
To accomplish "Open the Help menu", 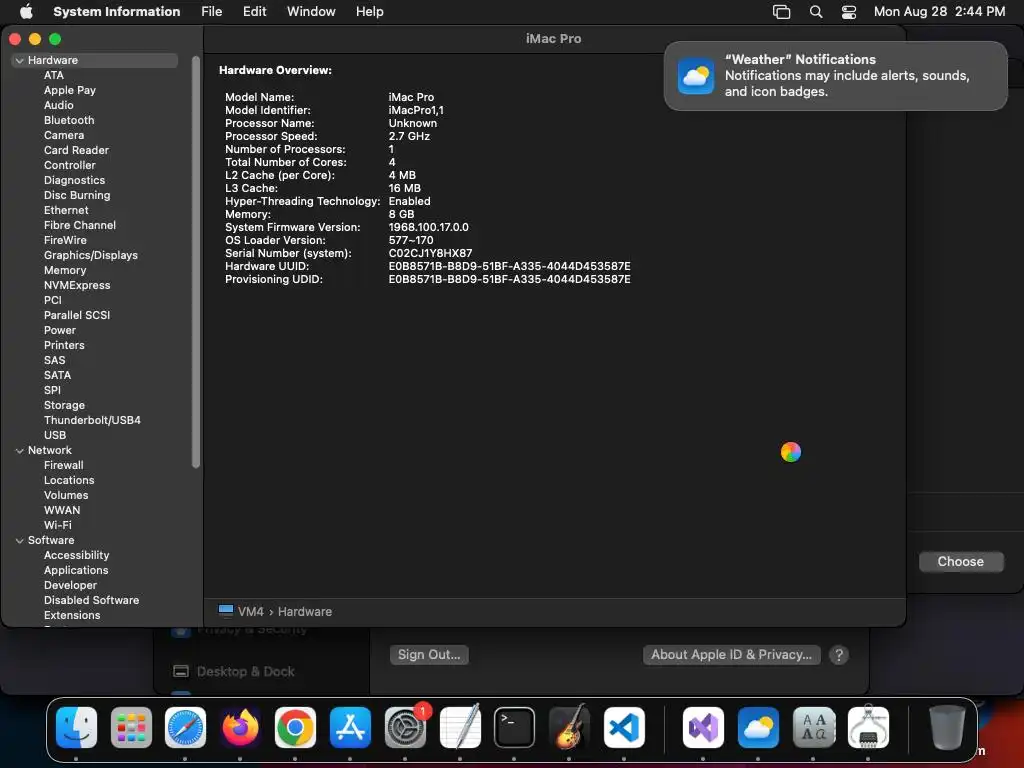I will point(369,11).
